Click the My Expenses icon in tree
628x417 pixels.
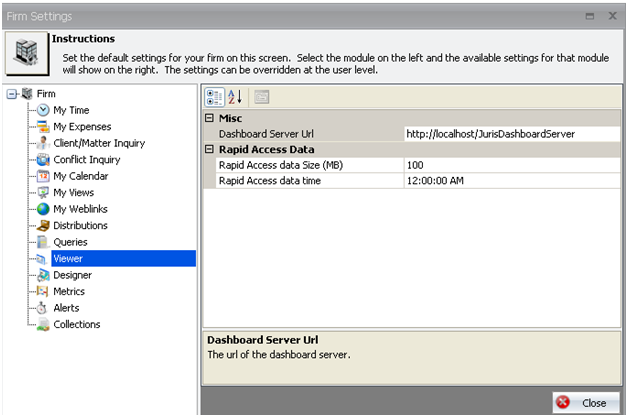point(43,127)
